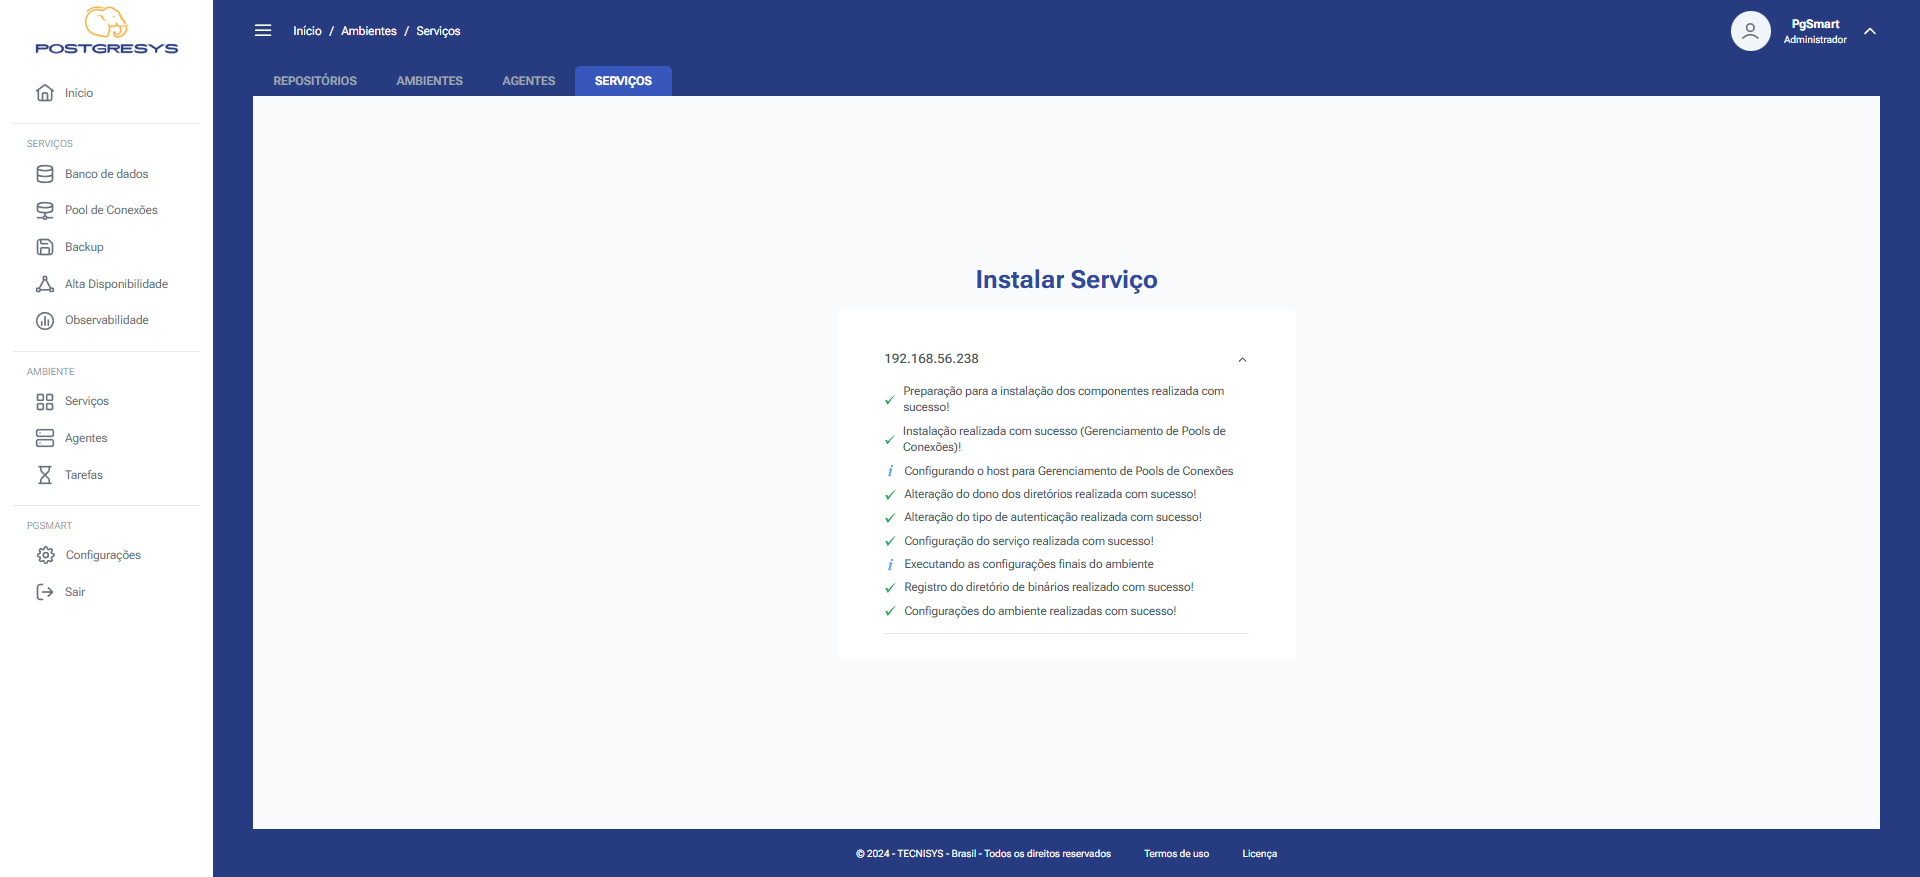
Task: Switch to the Agentes tab
Action: click(x=528, y=81)
